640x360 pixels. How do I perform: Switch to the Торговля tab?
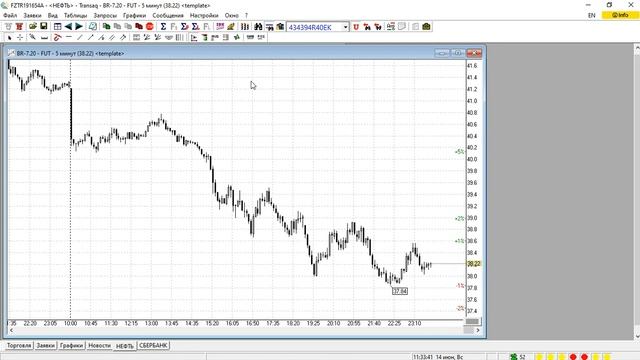click(x=19, y=346)
